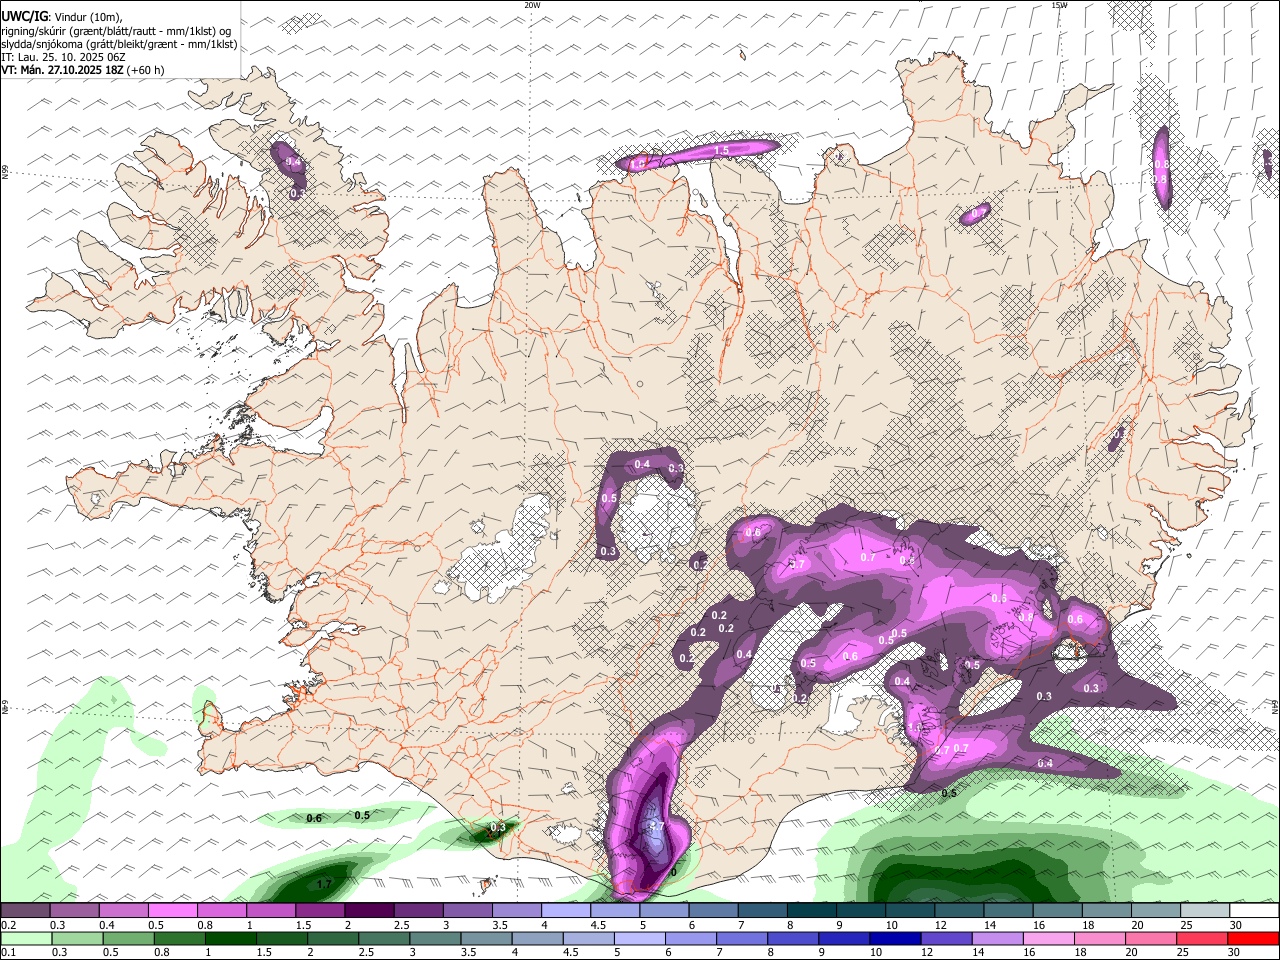Pick top-row legend swatch between 9 and 10

(x=860, y=910)
